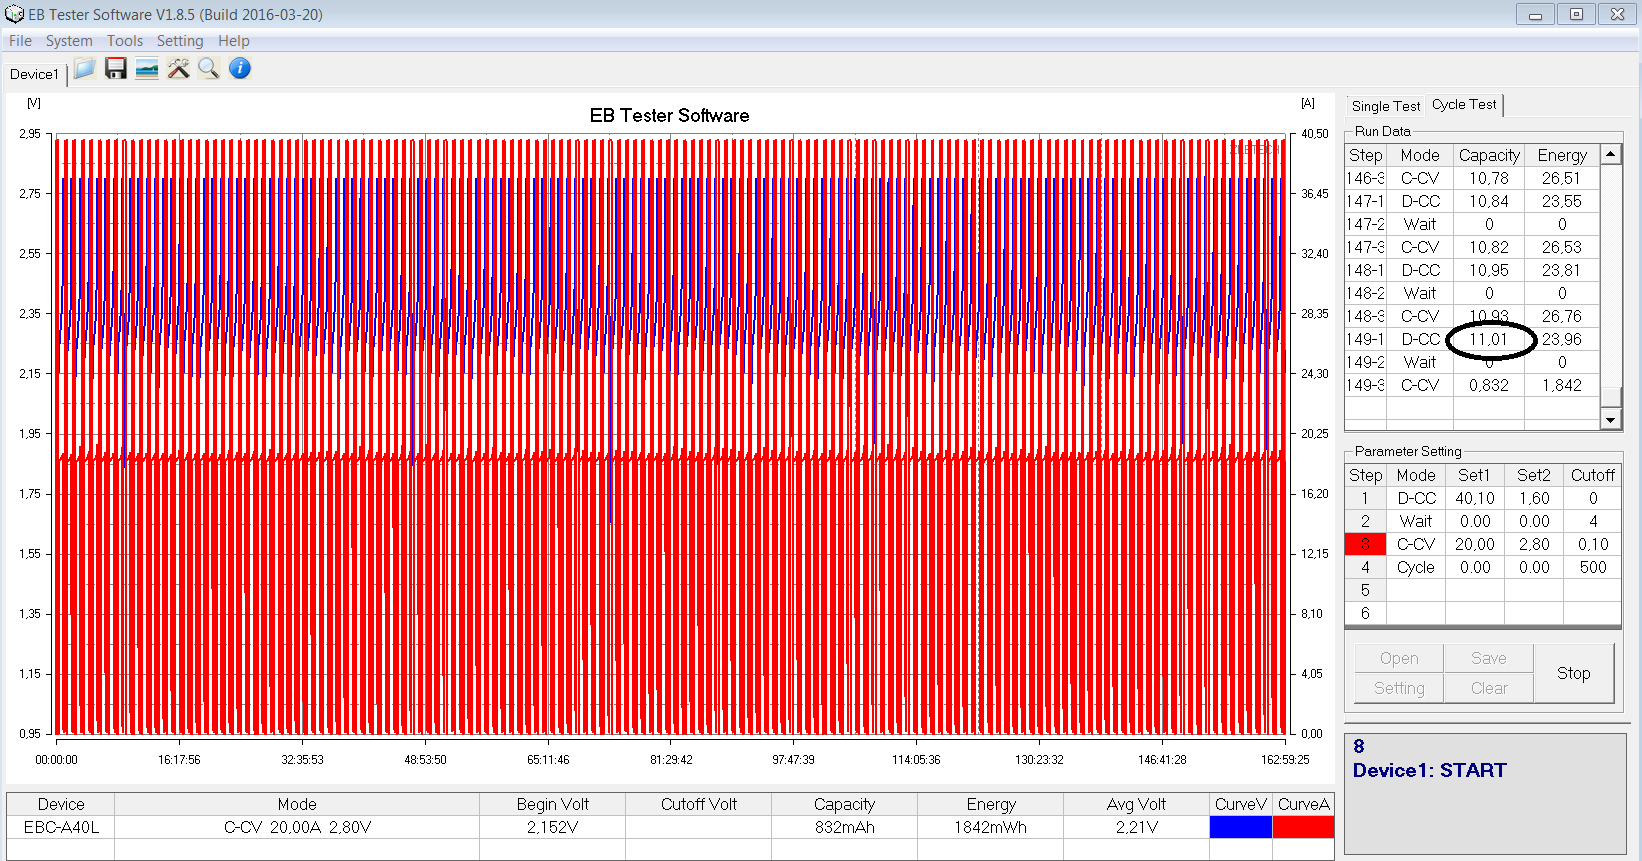Viewport: 1642px width, 861px height.
Task: Click the C-CV 20,00A 2,80V mode cell
Action: pos(297,827)
